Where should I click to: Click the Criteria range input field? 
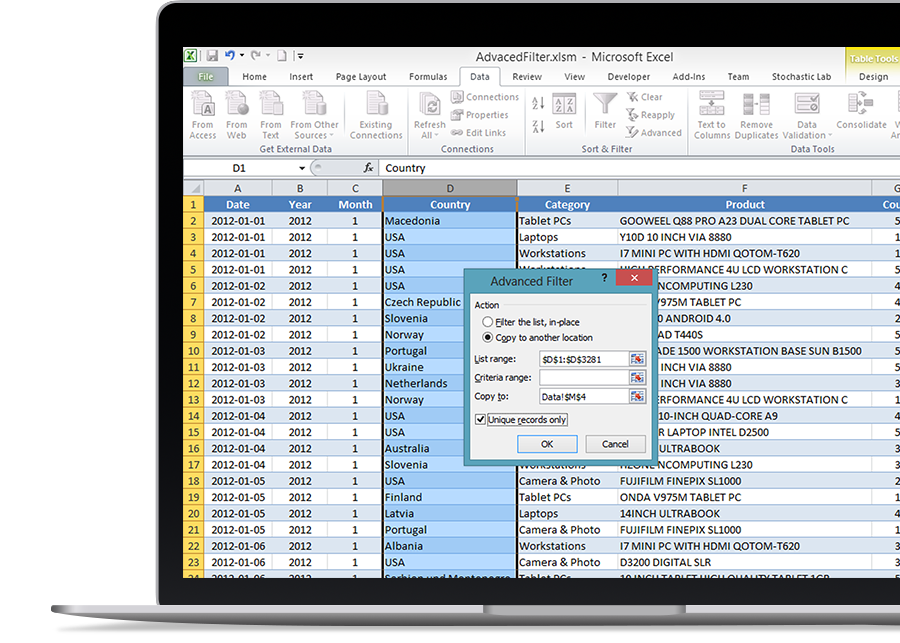(x=583, y=378)
